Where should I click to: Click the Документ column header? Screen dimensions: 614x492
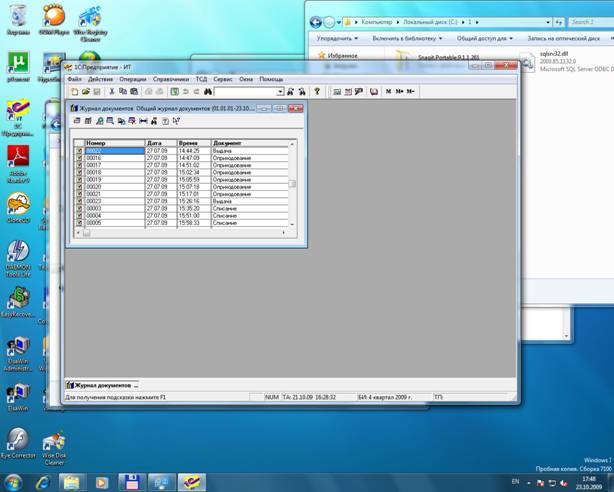[249, 143]
